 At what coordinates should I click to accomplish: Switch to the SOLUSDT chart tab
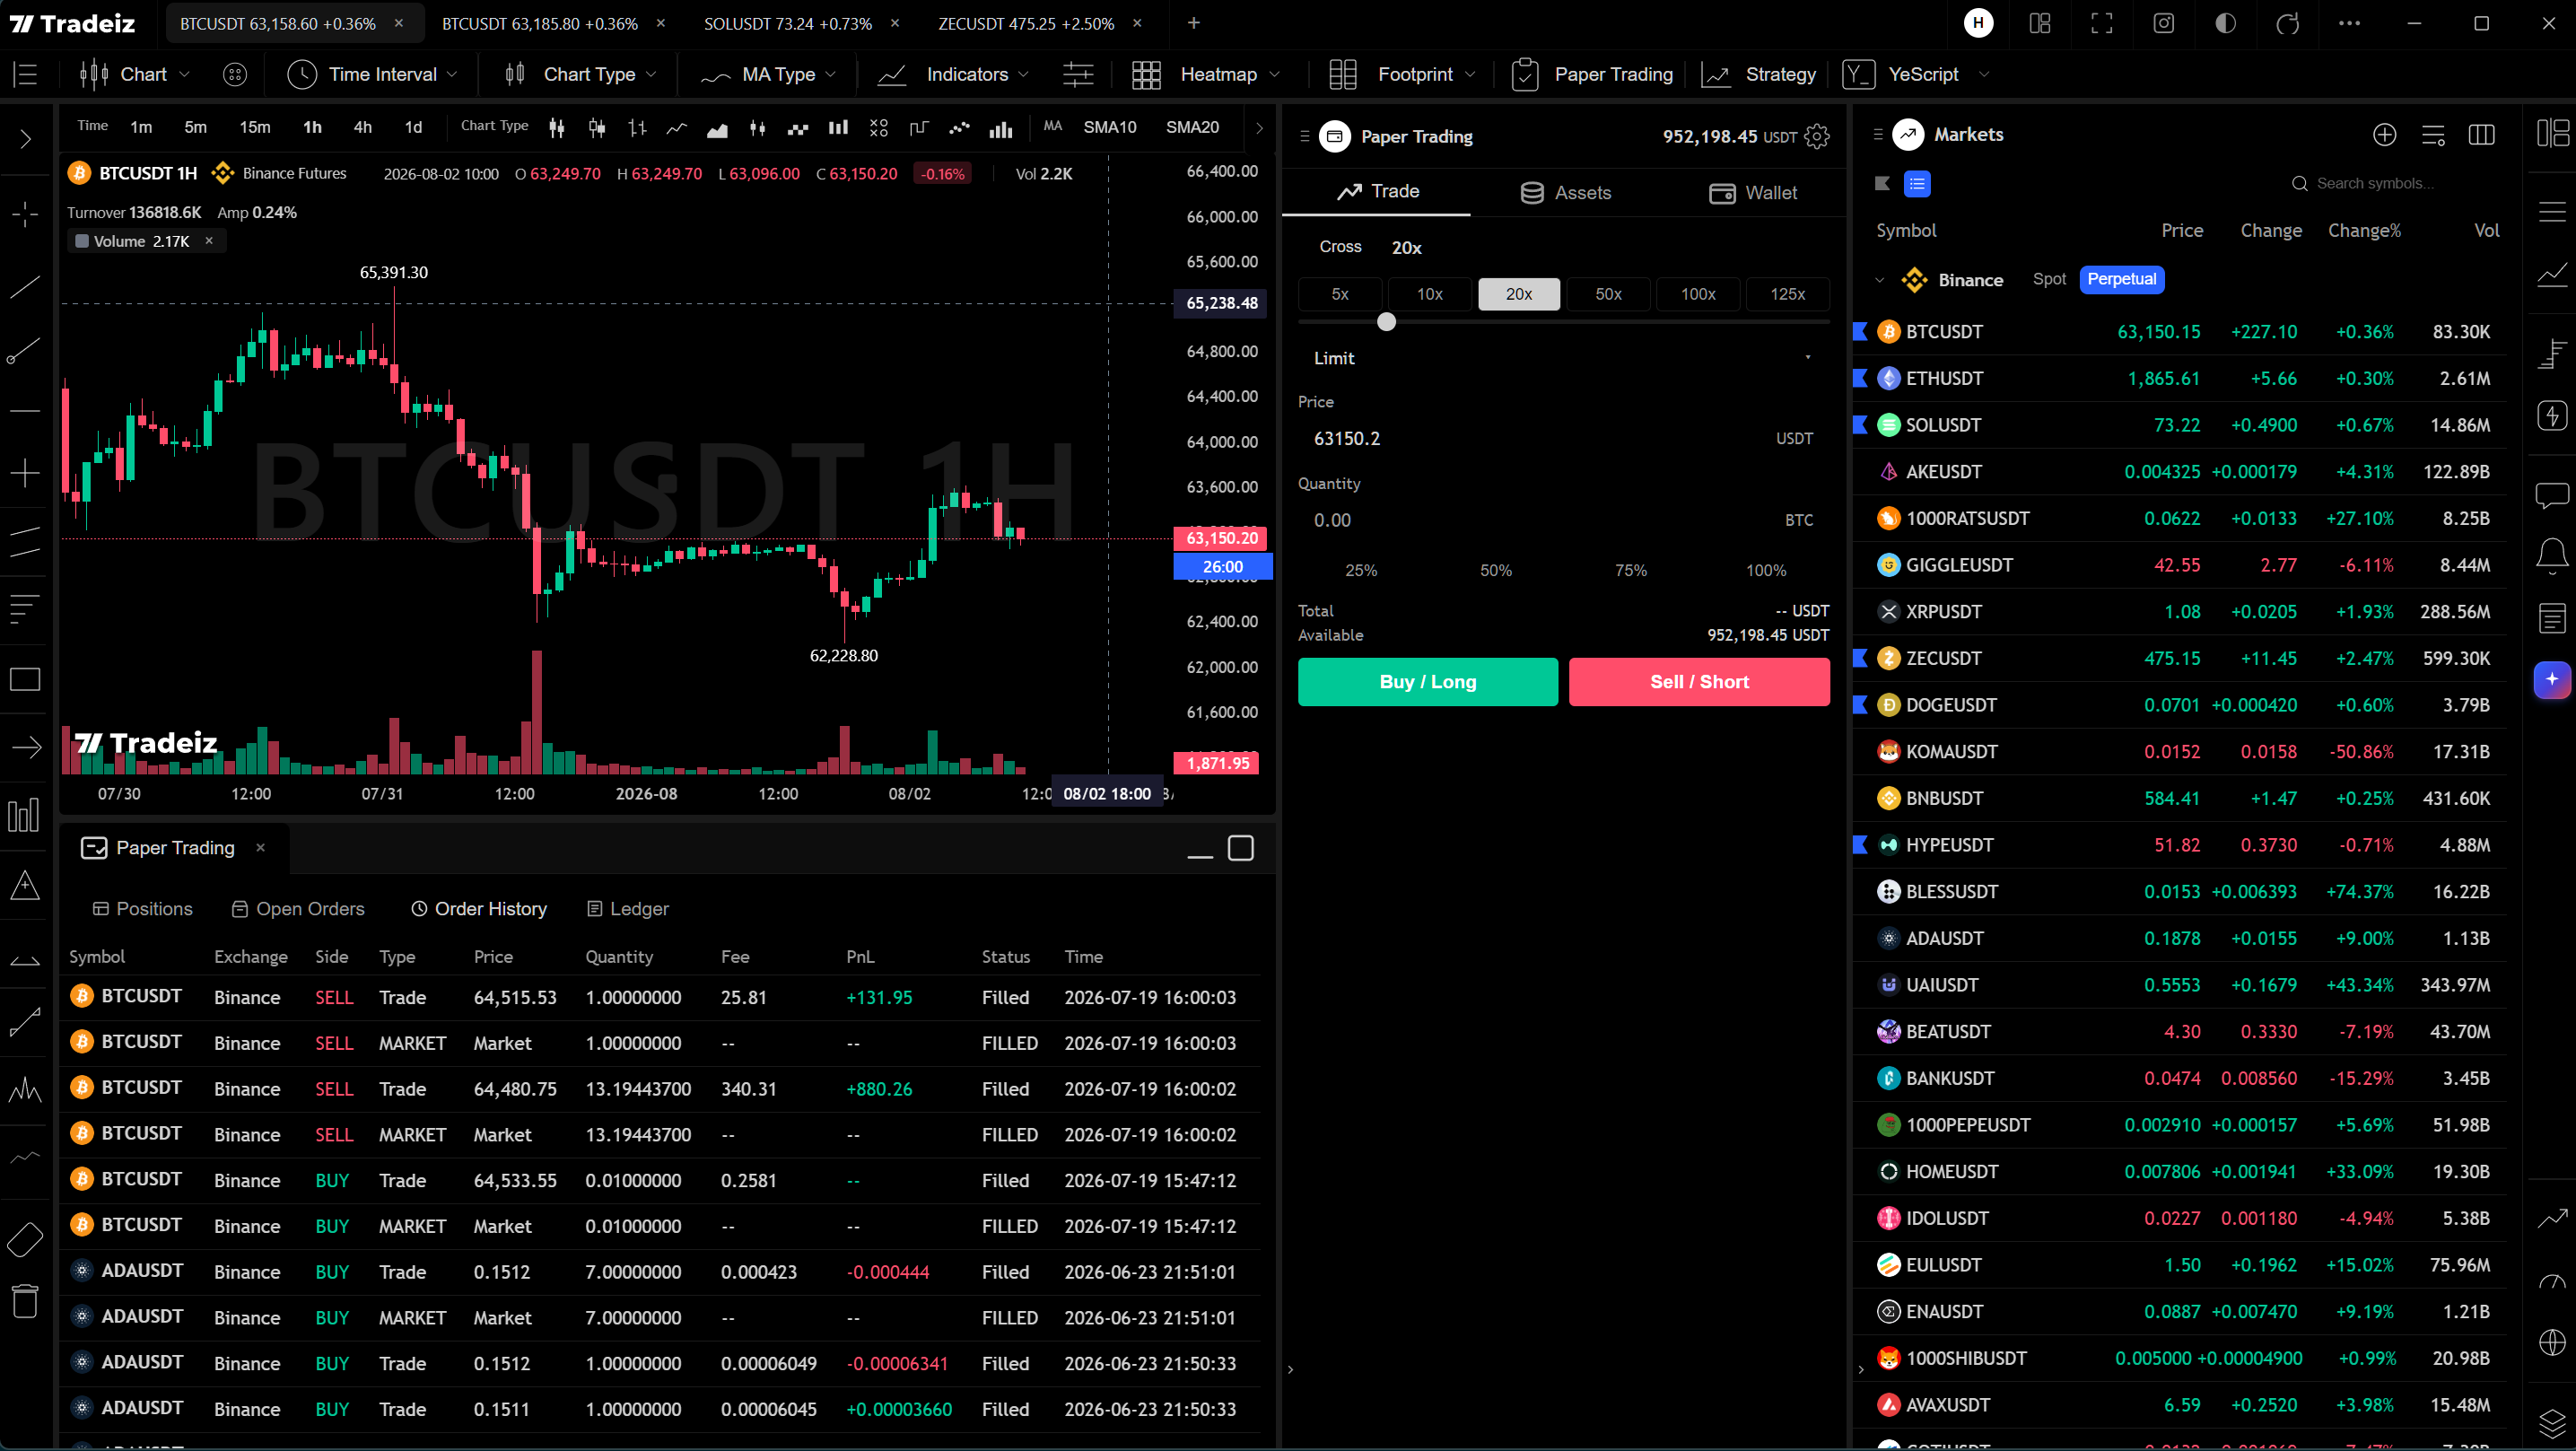coord(787,23)
